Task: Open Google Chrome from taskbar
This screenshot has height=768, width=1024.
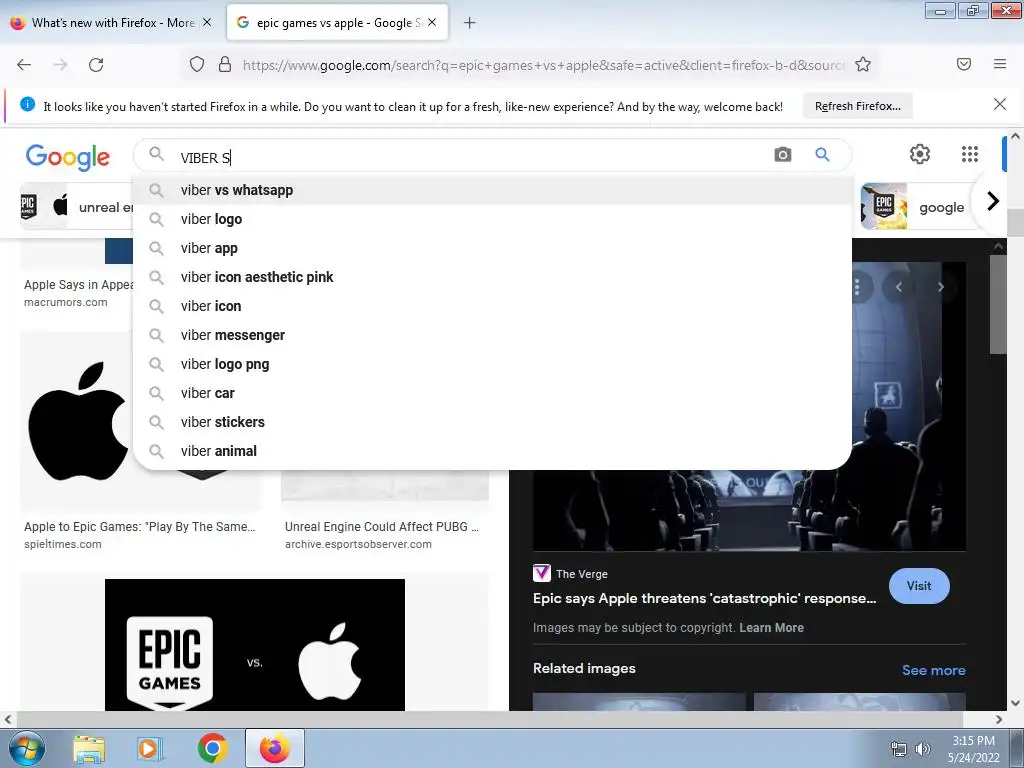Action: [212, 749]
